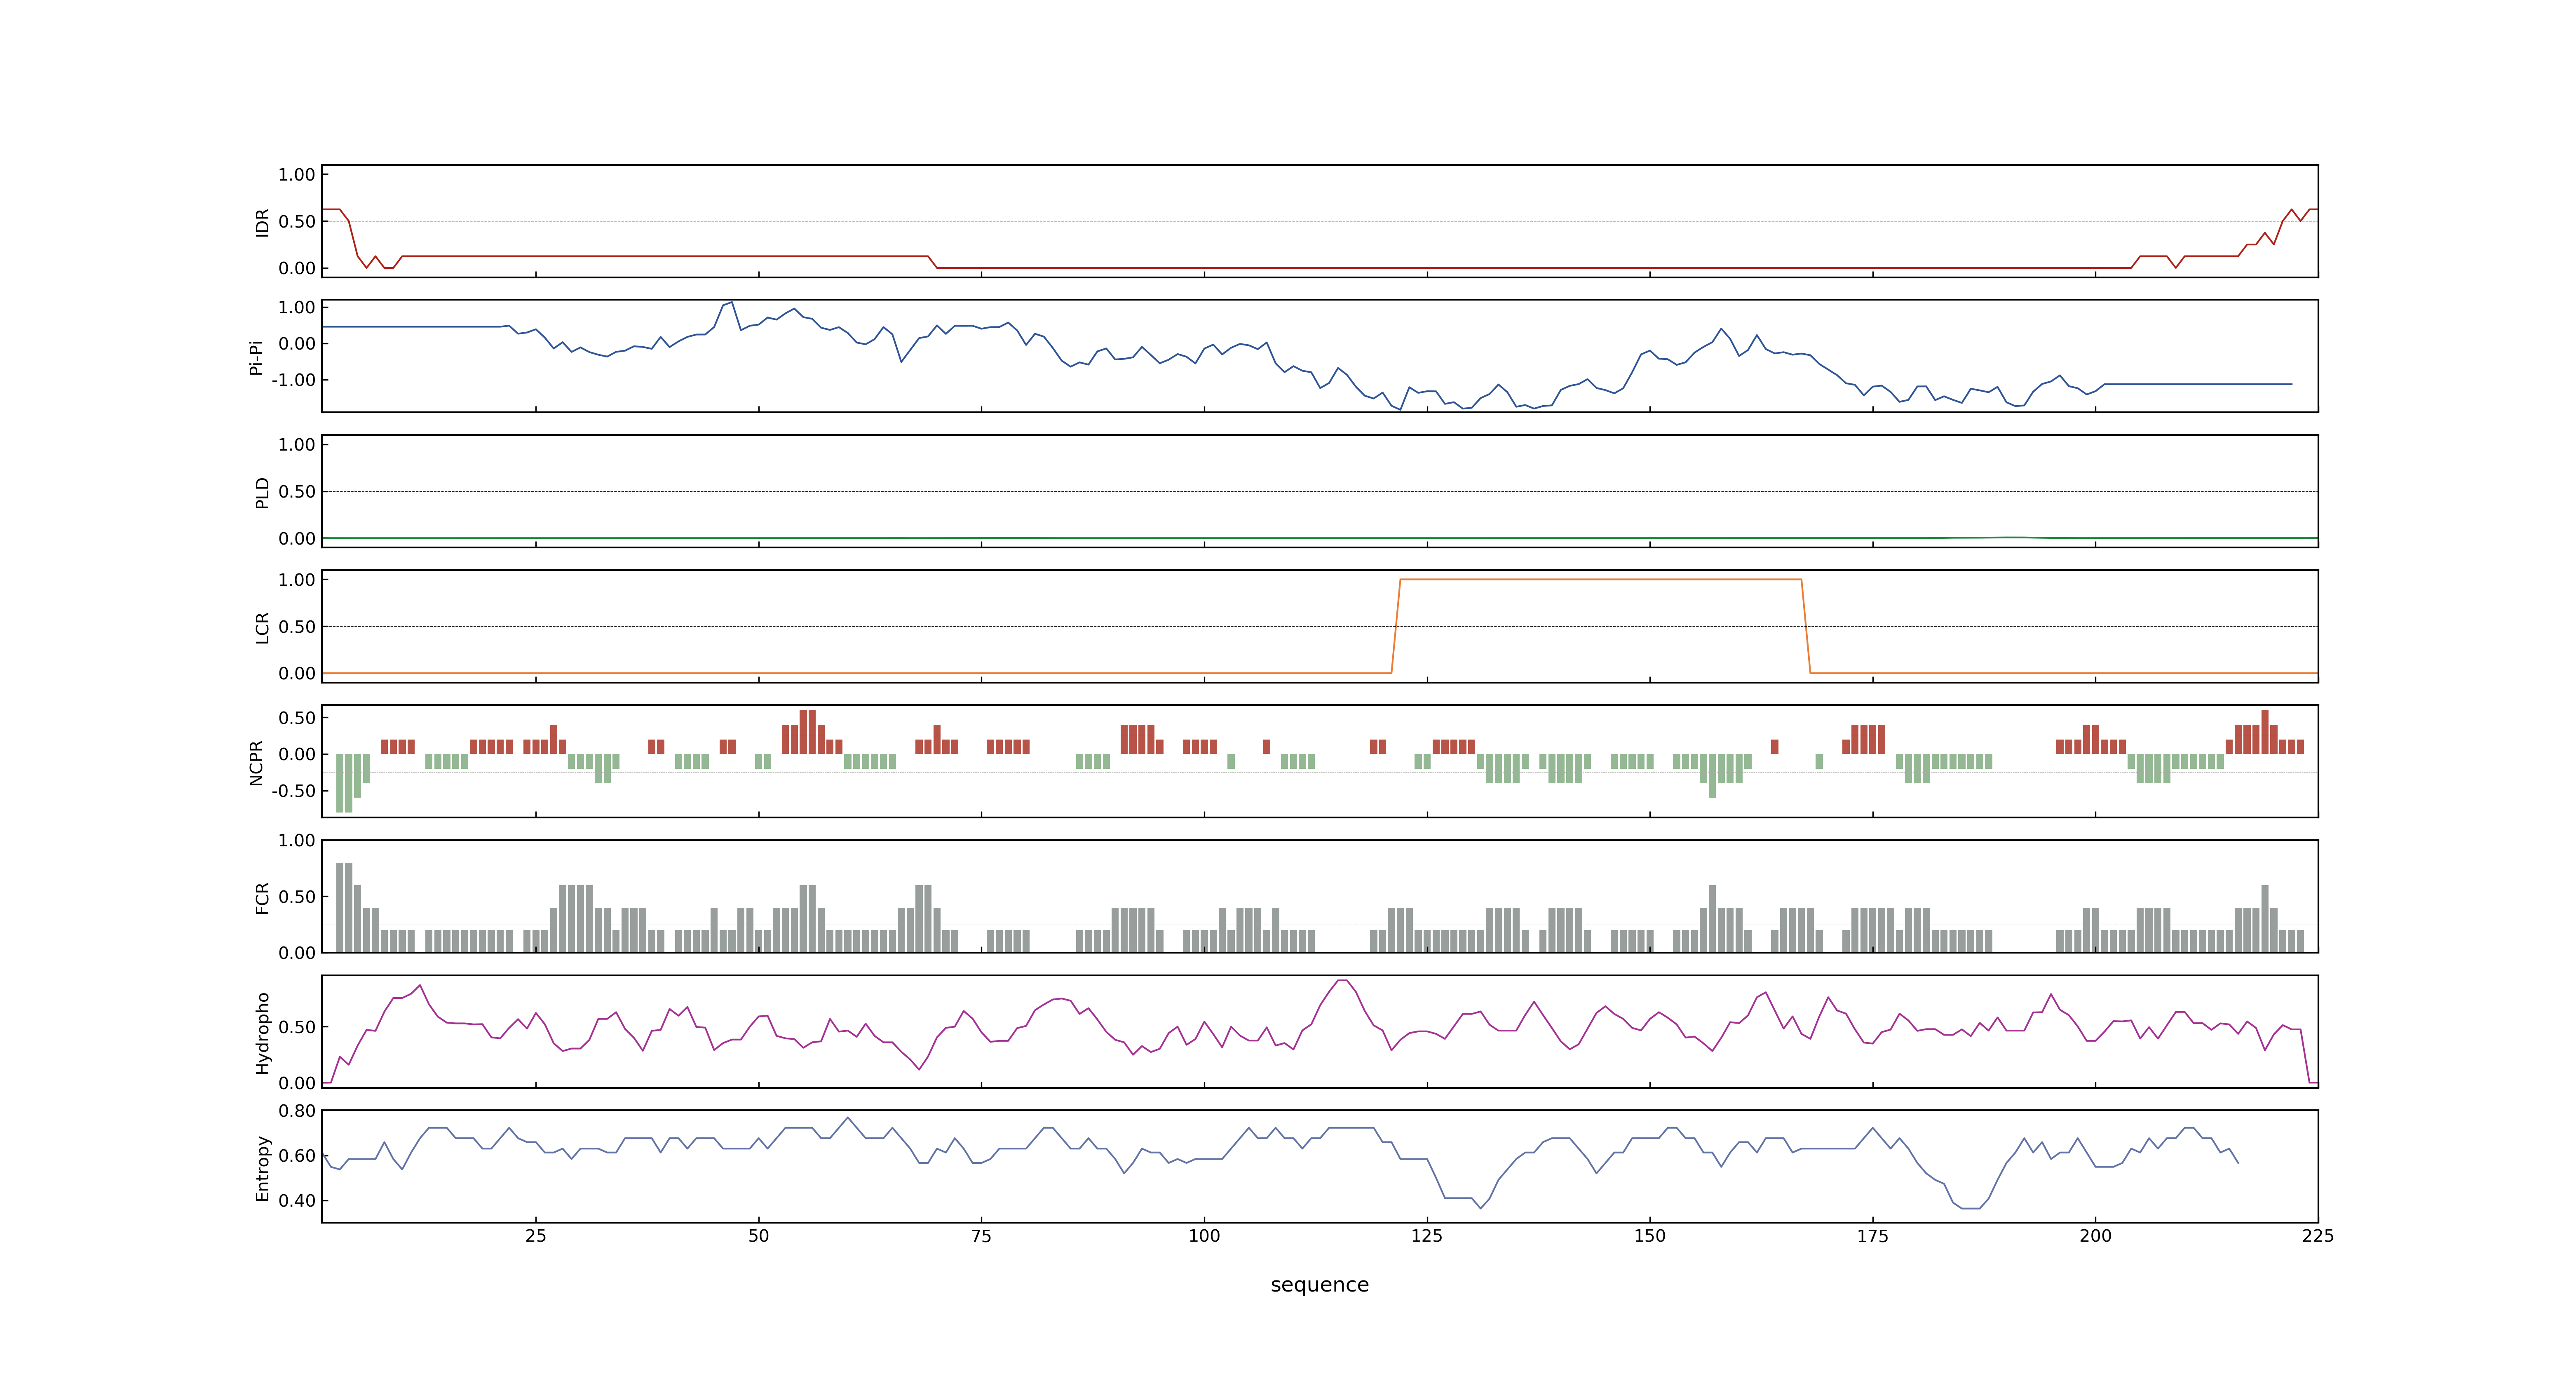This screenshot has height=1374, width=2576.
Task: Click the 'Entropy' y-axis label
Action: tap(263, 1168)
